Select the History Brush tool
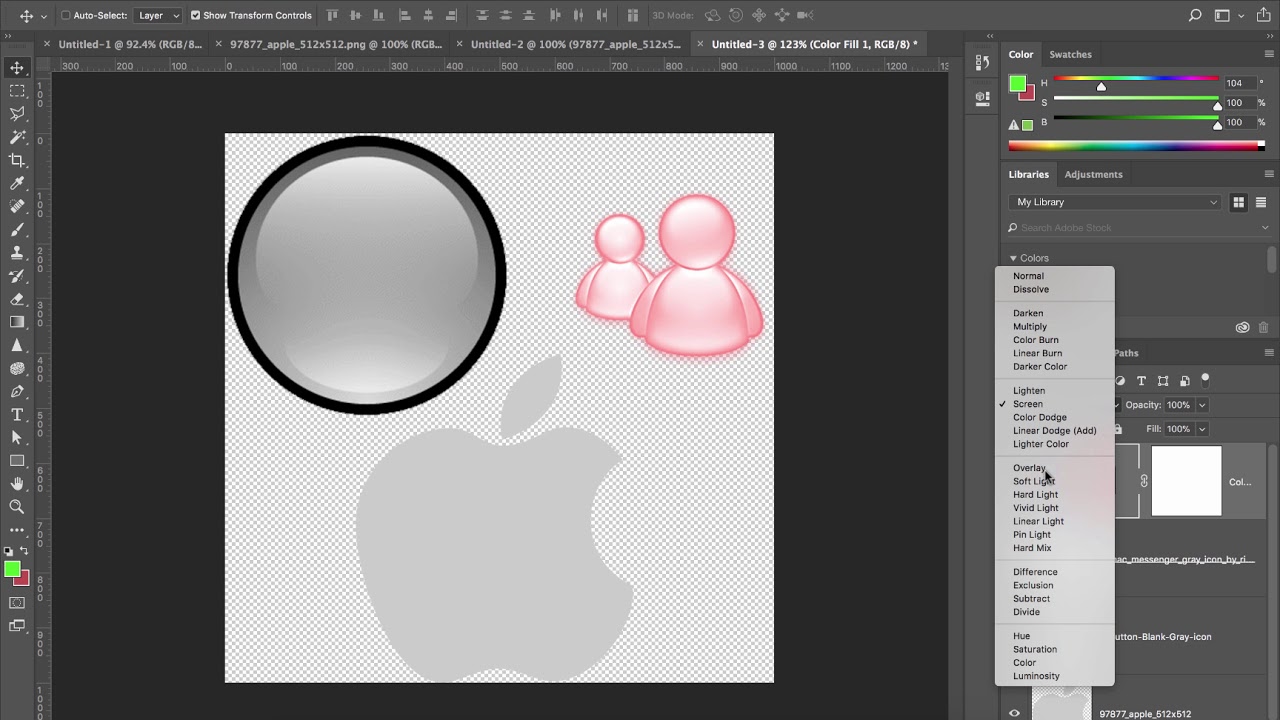The width and height of the screenshot is (1280, 720). (x=17, y=276)
